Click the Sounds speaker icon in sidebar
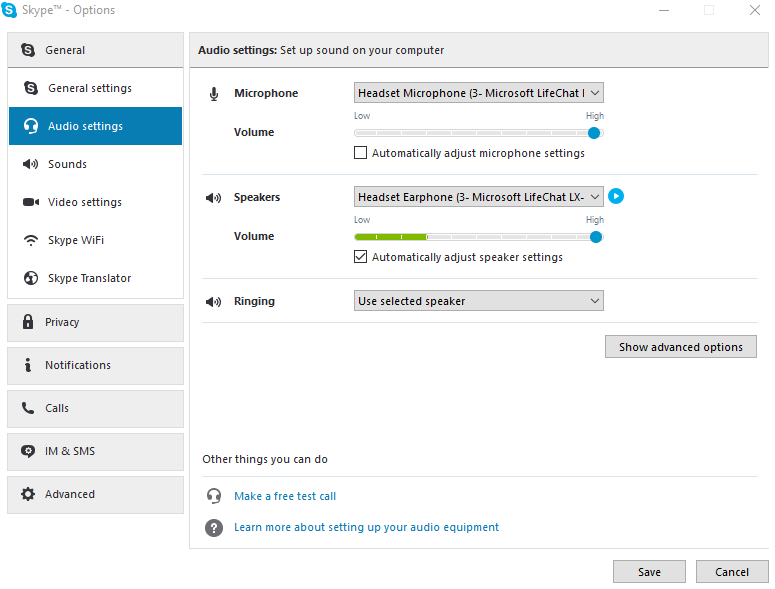The width and height of the screenshot is (775, 589). click(30, 164)
